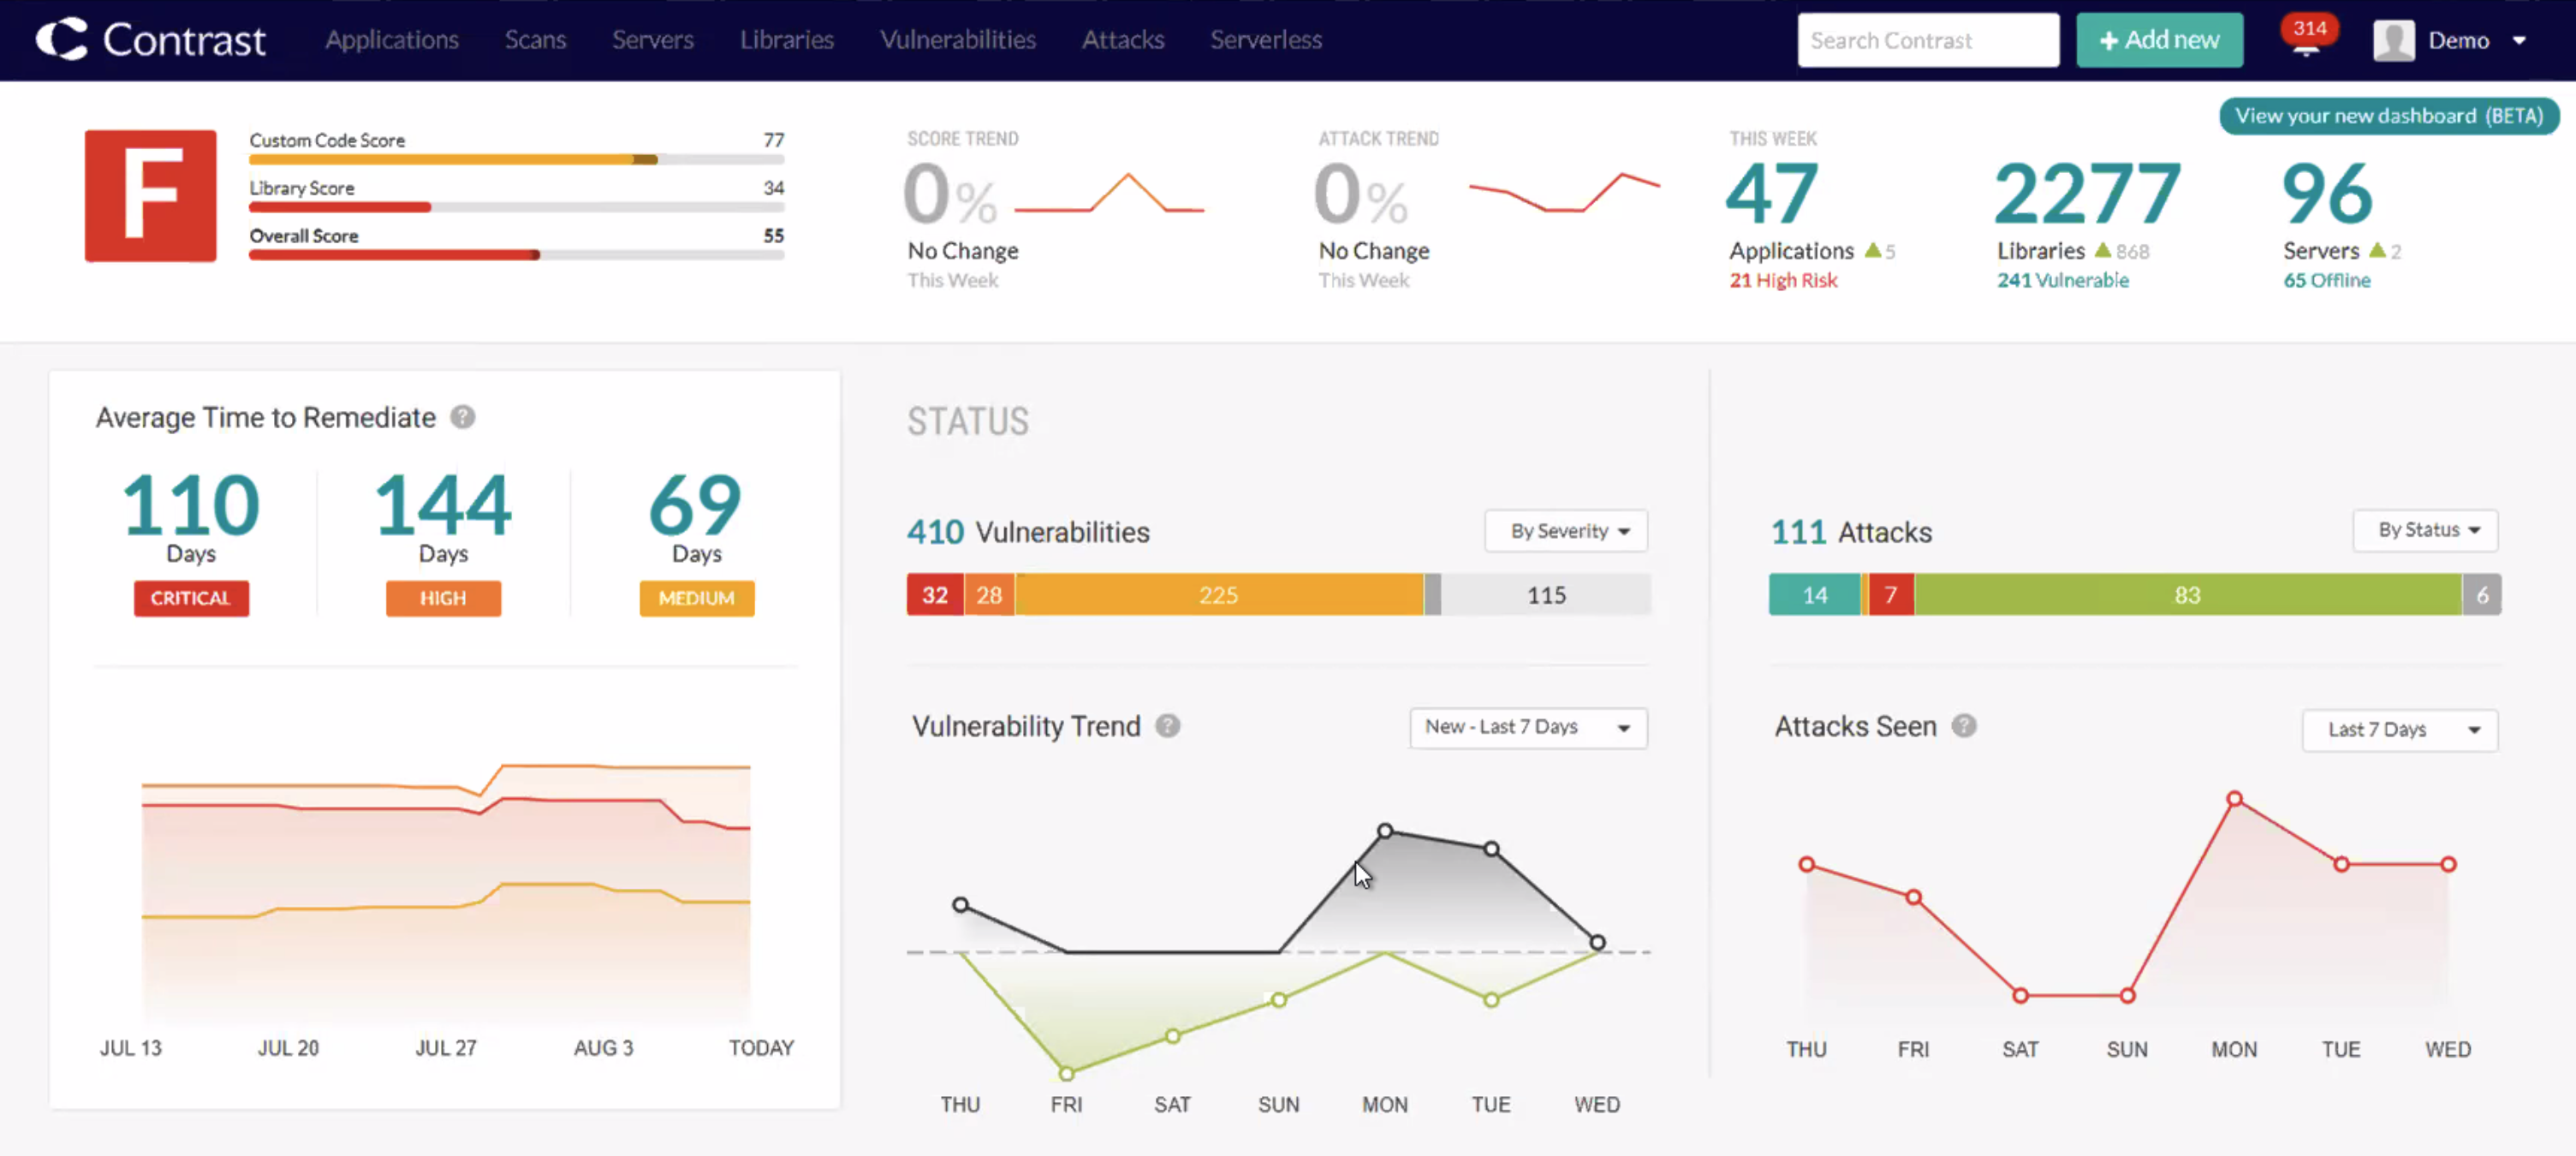Click the SAT point in Attacks Seen chart

[x=2020, y=996]
